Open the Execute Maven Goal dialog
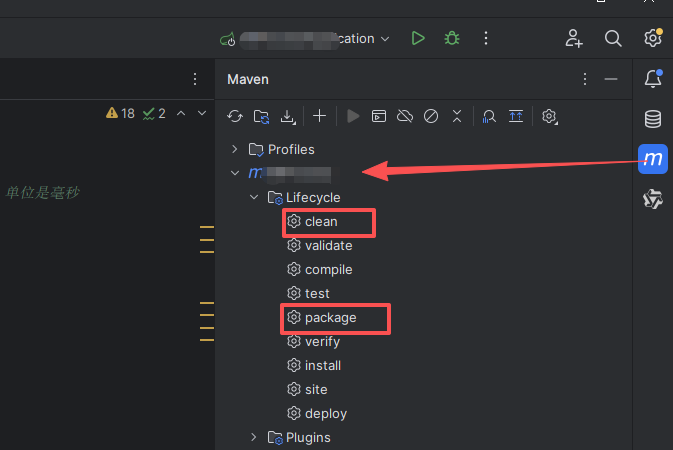This screenshot has width=673, height=450. [x=379, y=116]
